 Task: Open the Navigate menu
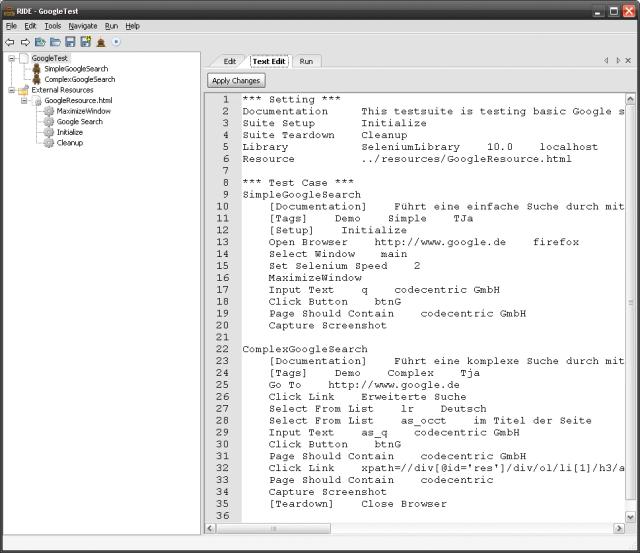[83, 26]
